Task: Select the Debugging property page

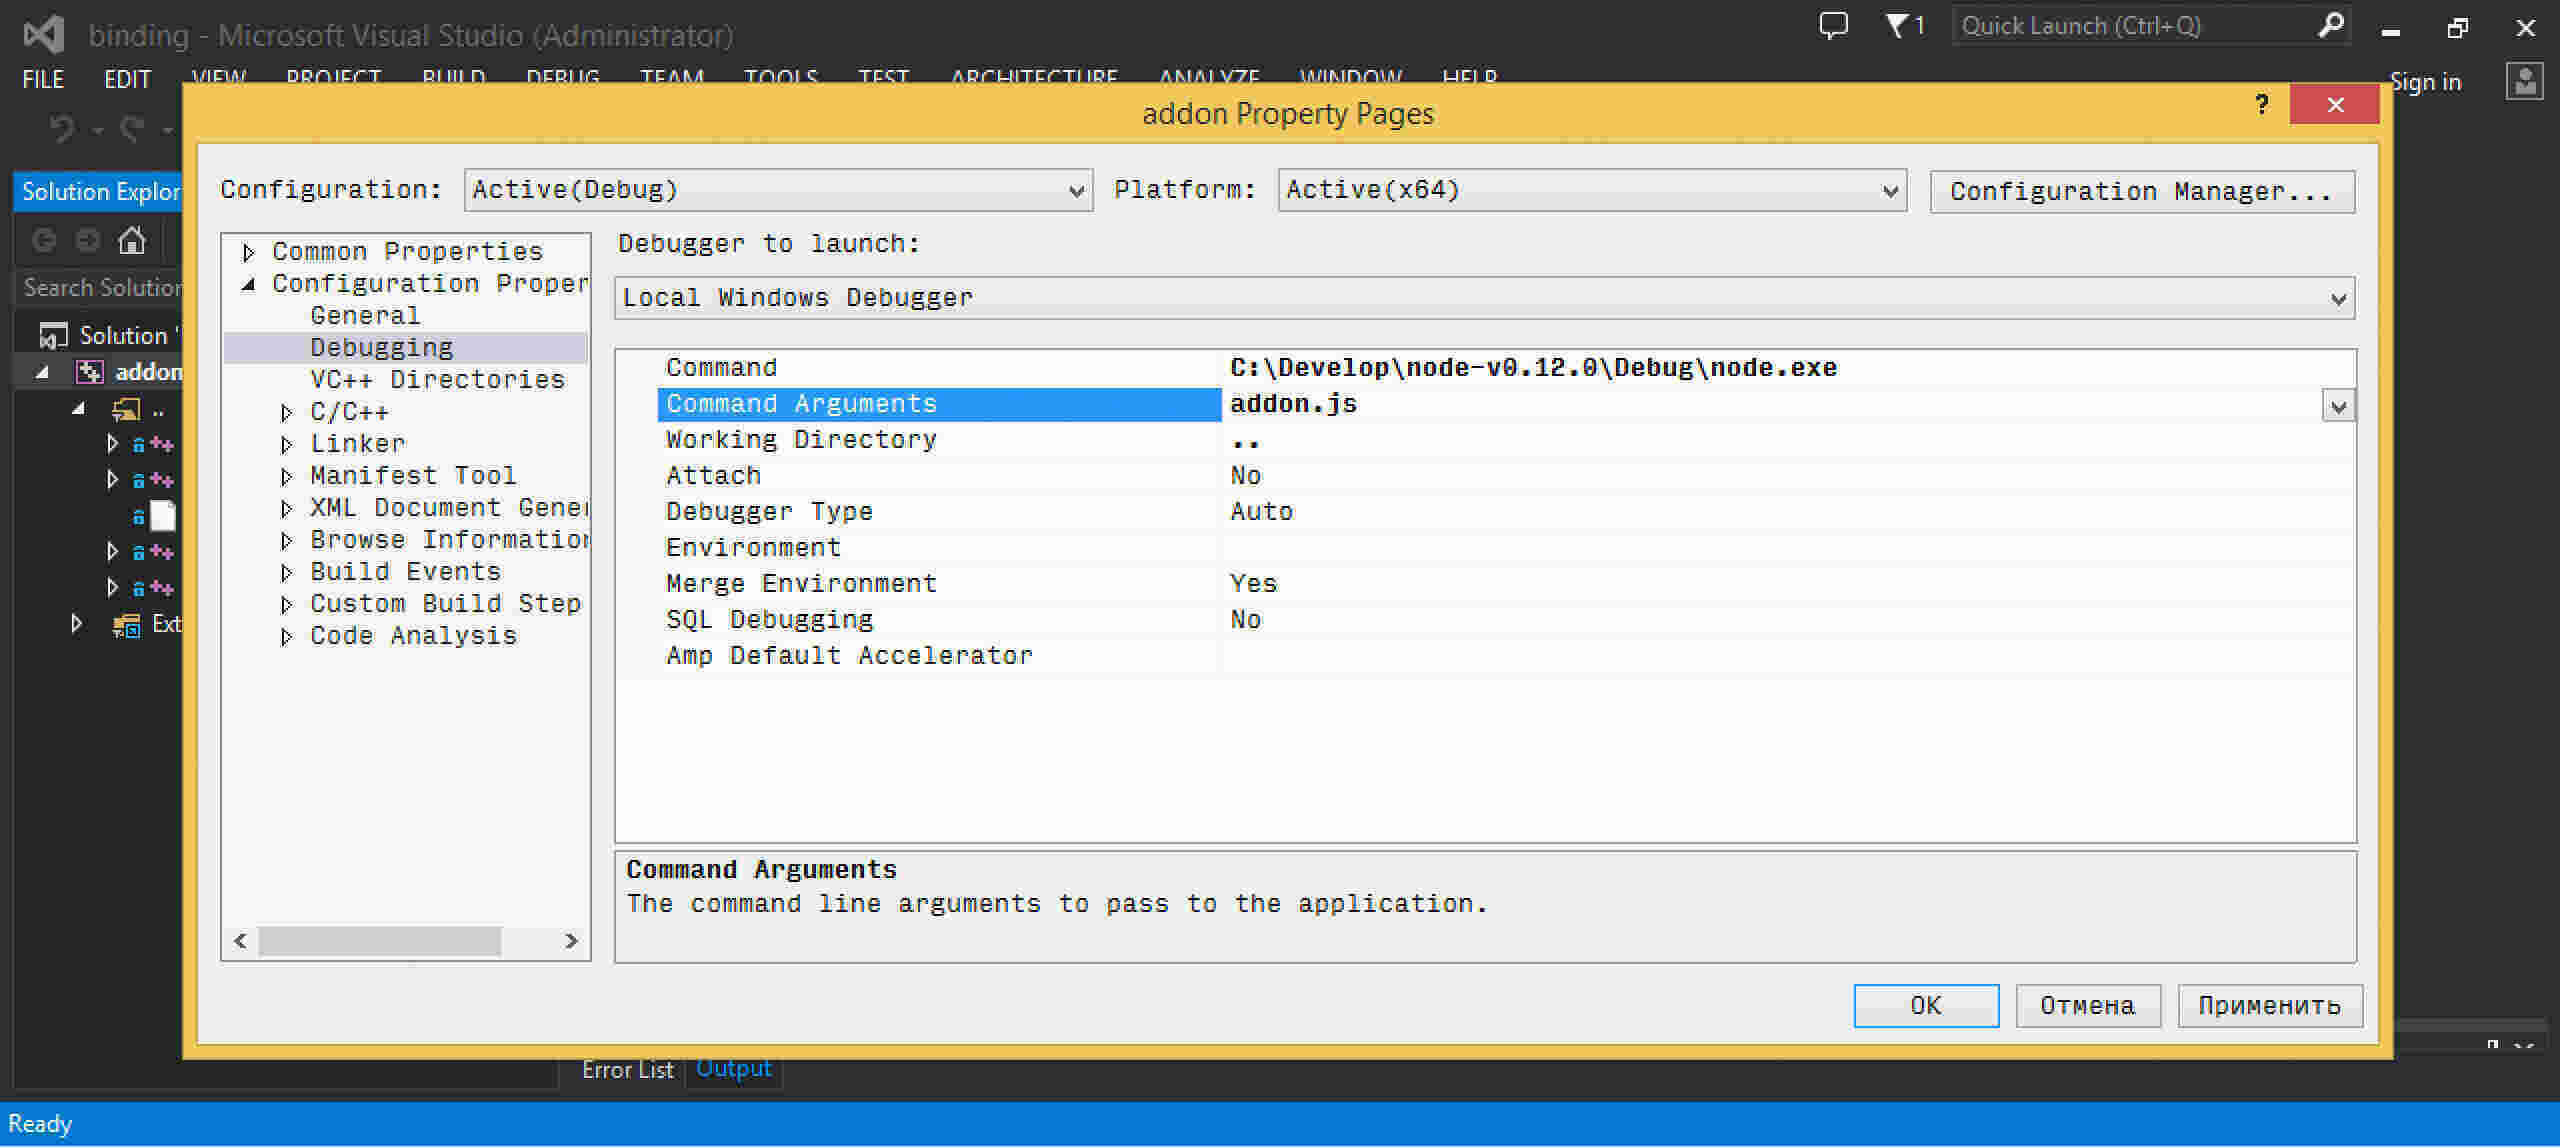Action: click(381, 348)
